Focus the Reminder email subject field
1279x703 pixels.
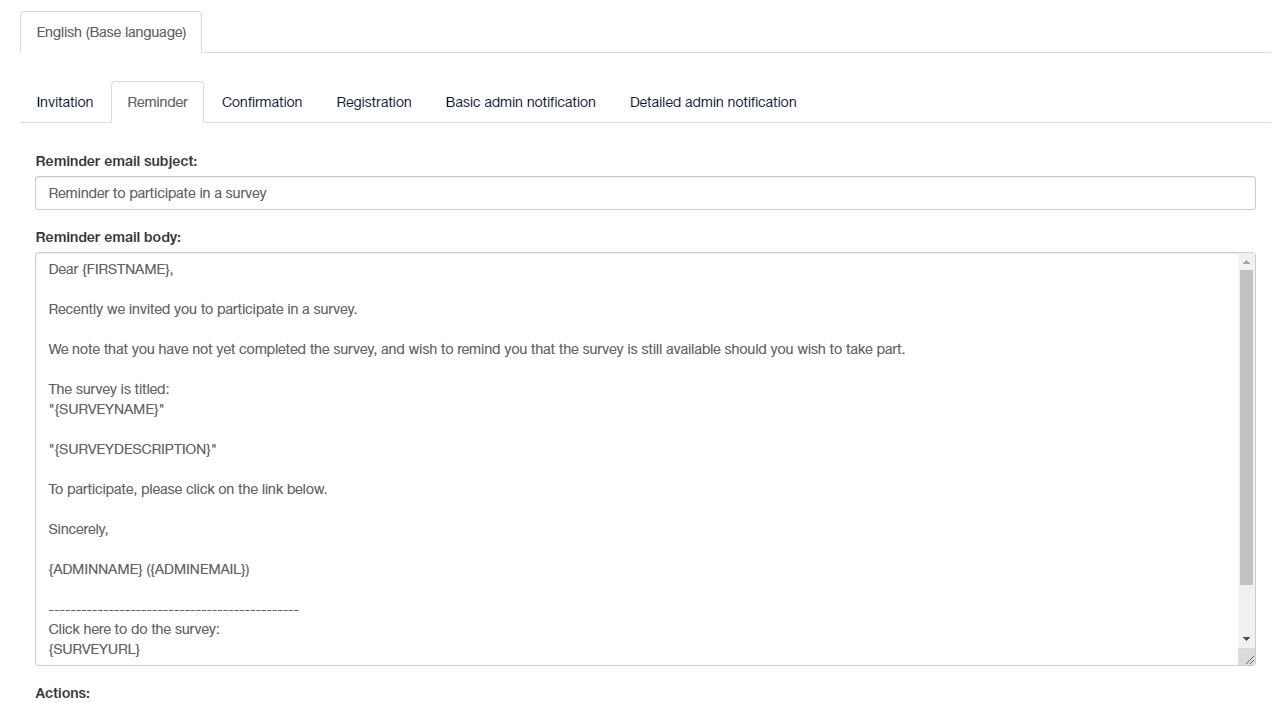[645, 193]
